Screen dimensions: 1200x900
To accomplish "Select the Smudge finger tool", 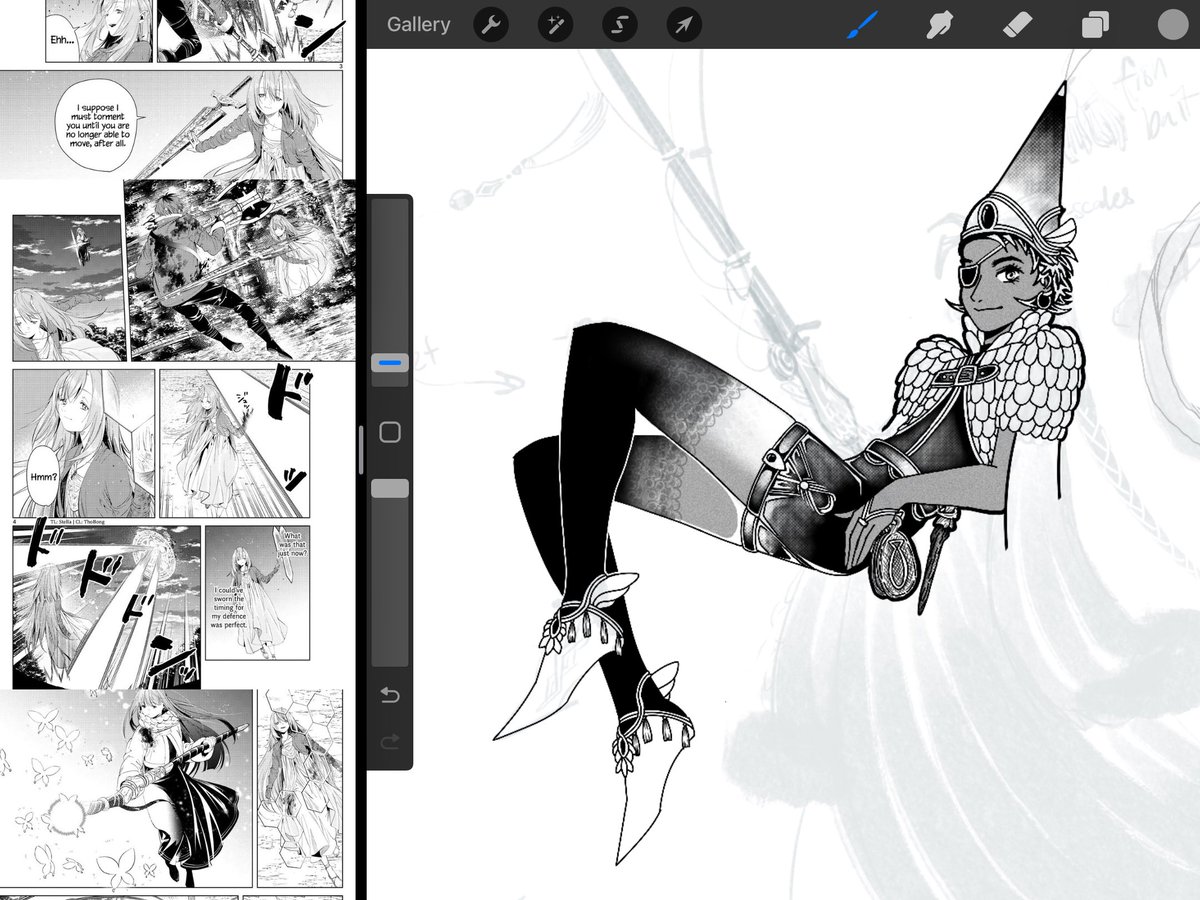I will tap(939, 25).
